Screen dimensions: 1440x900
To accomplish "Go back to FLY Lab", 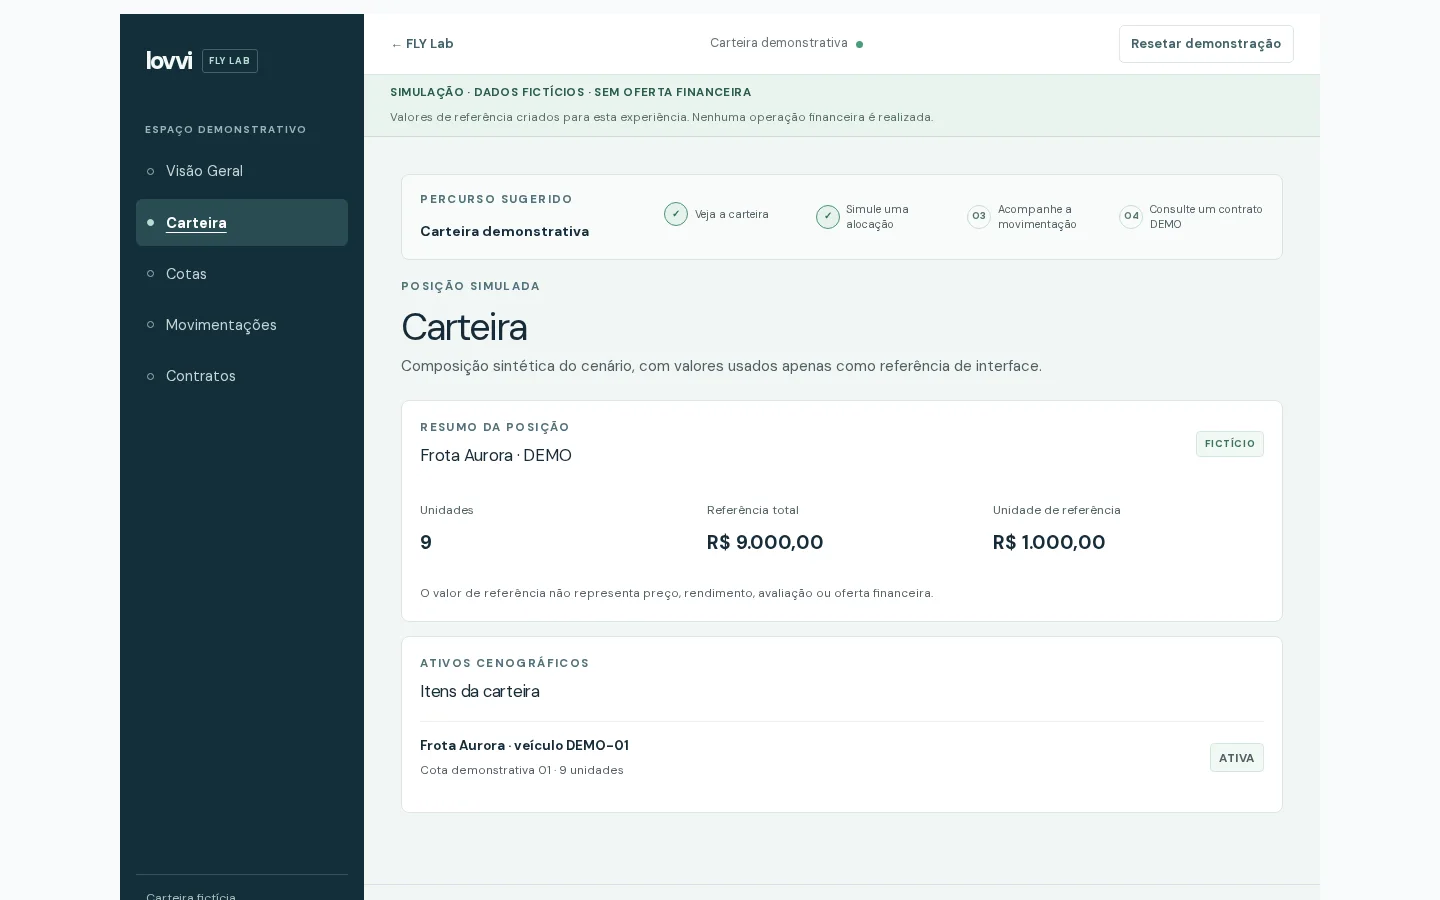I will pyautogui.click(x=422, y=44).
